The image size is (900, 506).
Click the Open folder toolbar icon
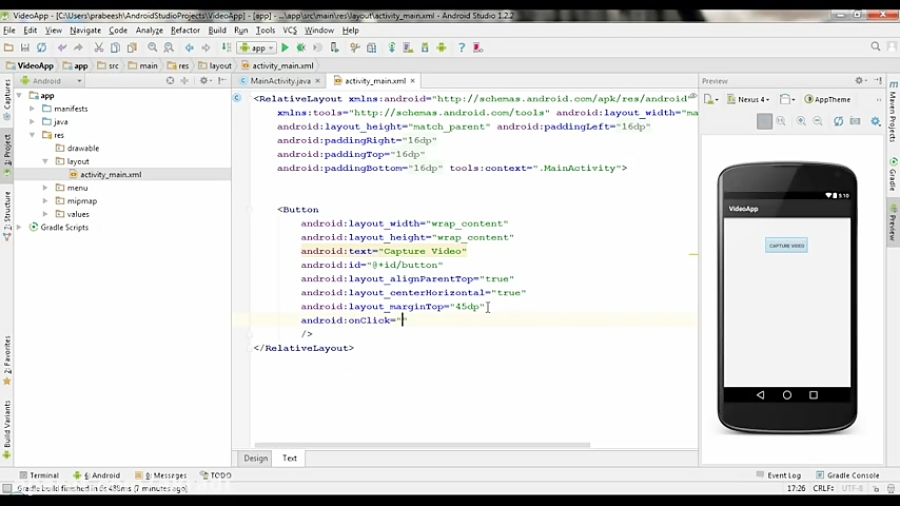pos(9,48)
